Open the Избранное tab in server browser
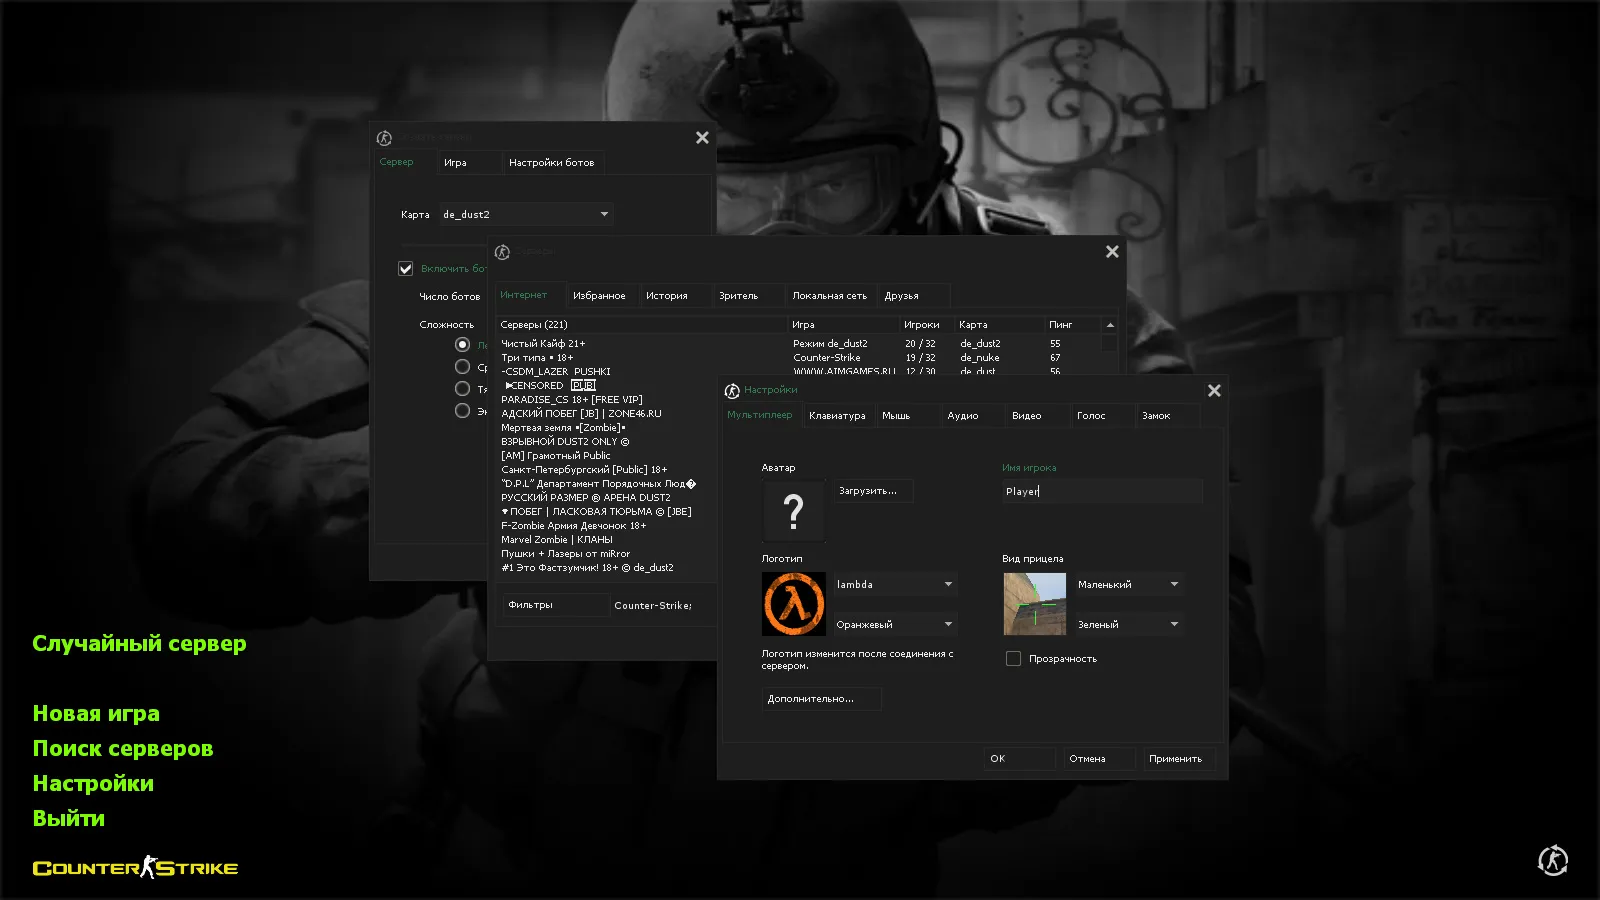 pyautogui.click(x=601, y=294)
